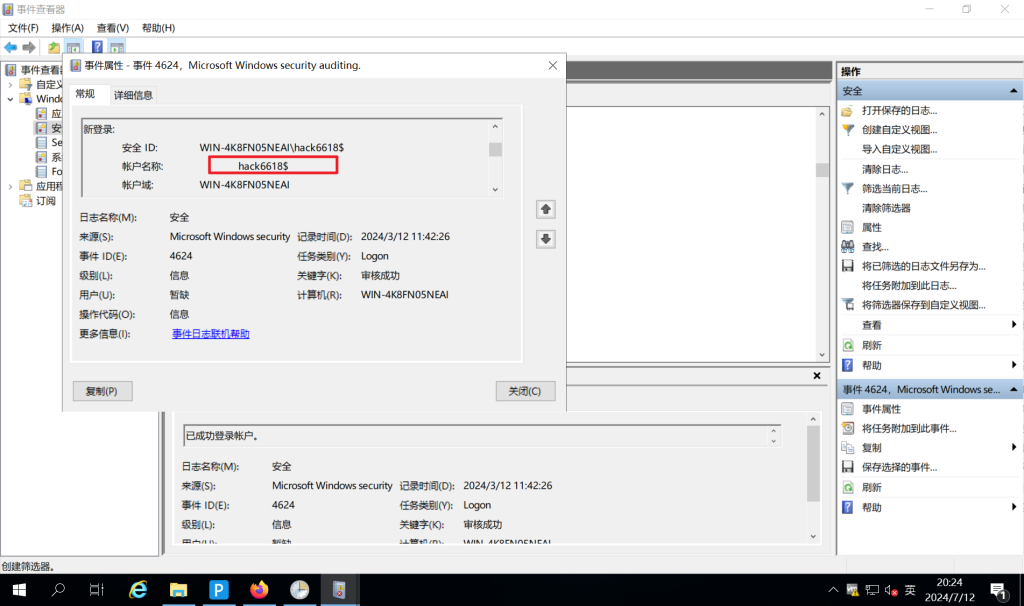Viewport: 1024px width, 606px height.
Task: Collapse the Security actions section header
Action: (1015, 91)
